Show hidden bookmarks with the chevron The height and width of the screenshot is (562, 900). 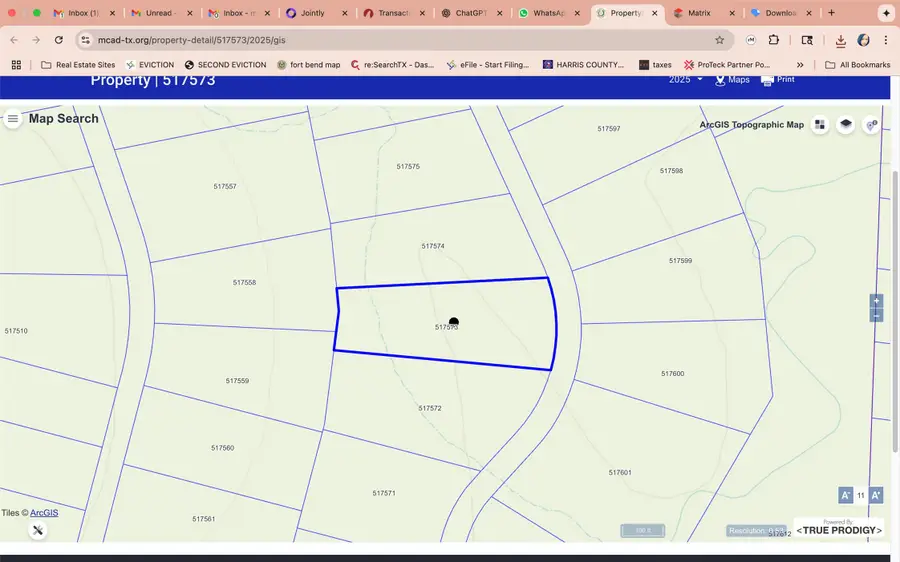(800, 65)
